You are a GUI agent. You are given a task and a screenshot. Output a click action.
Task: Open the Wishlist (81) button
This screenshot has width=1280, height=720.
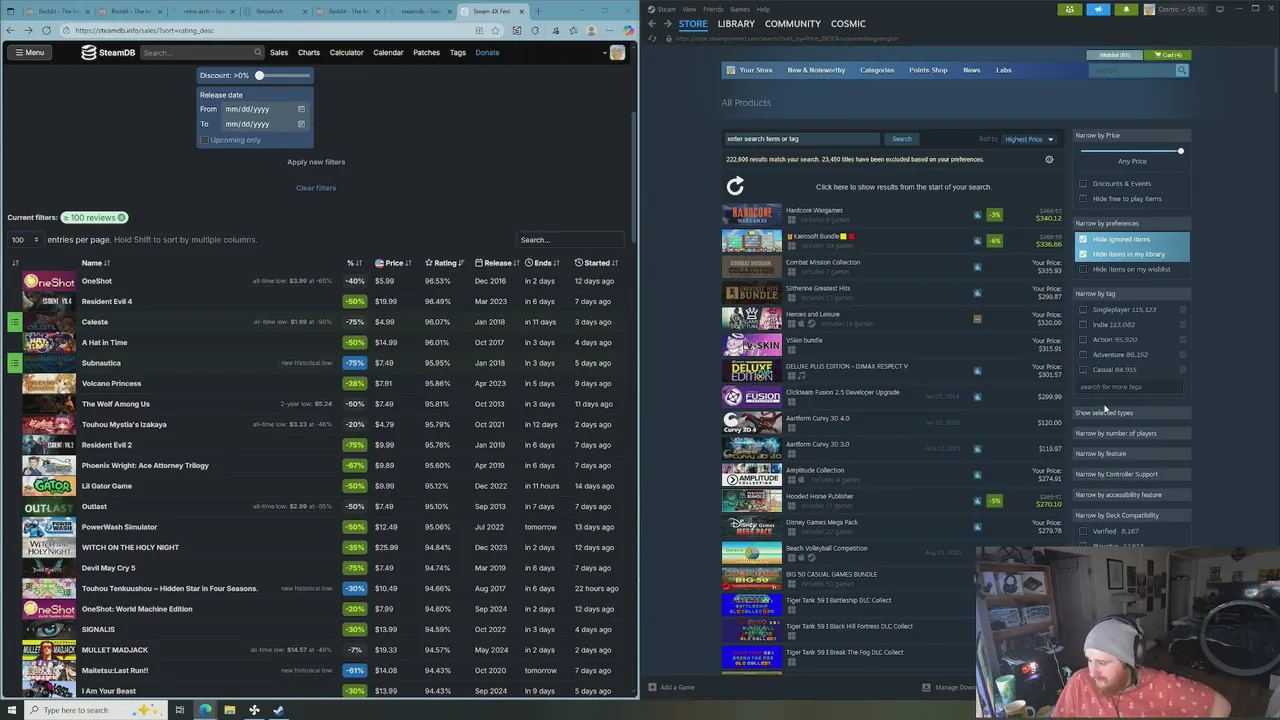(x=1114, y=55)
